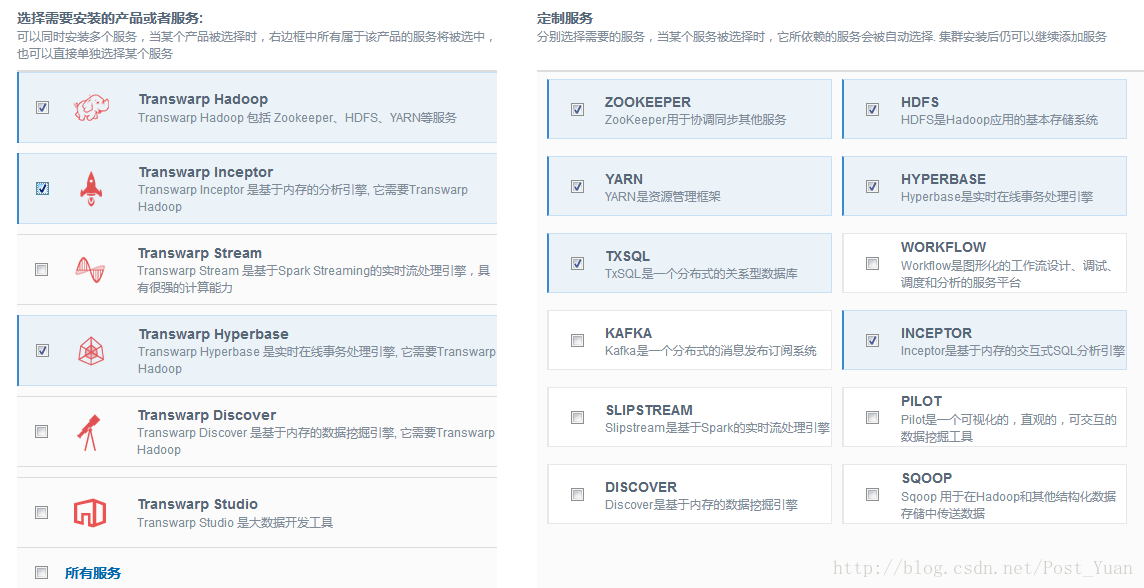Uncheck the TXSQL service checkbox

(x=577, y=263)
